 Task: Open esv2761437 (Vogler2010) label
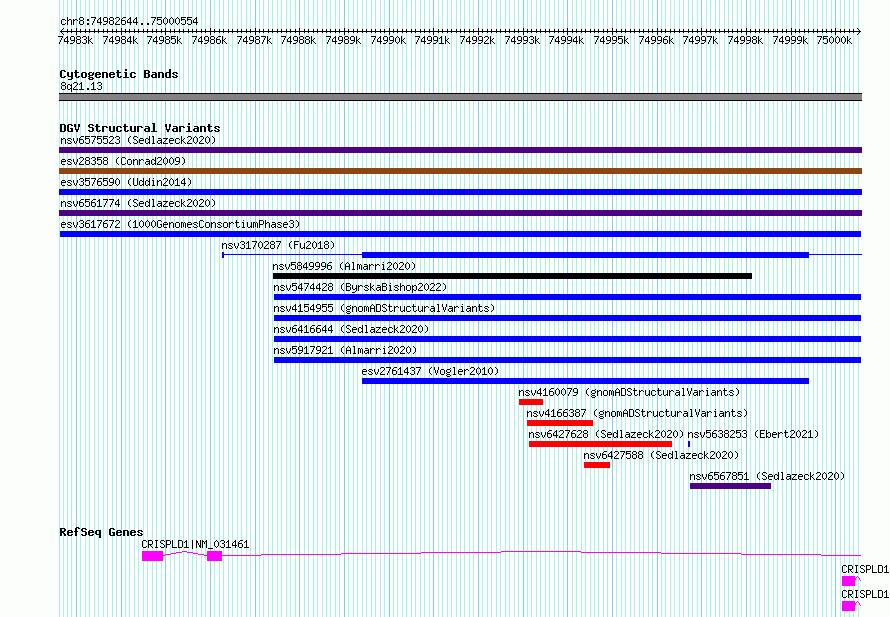(x=430, y=371)
